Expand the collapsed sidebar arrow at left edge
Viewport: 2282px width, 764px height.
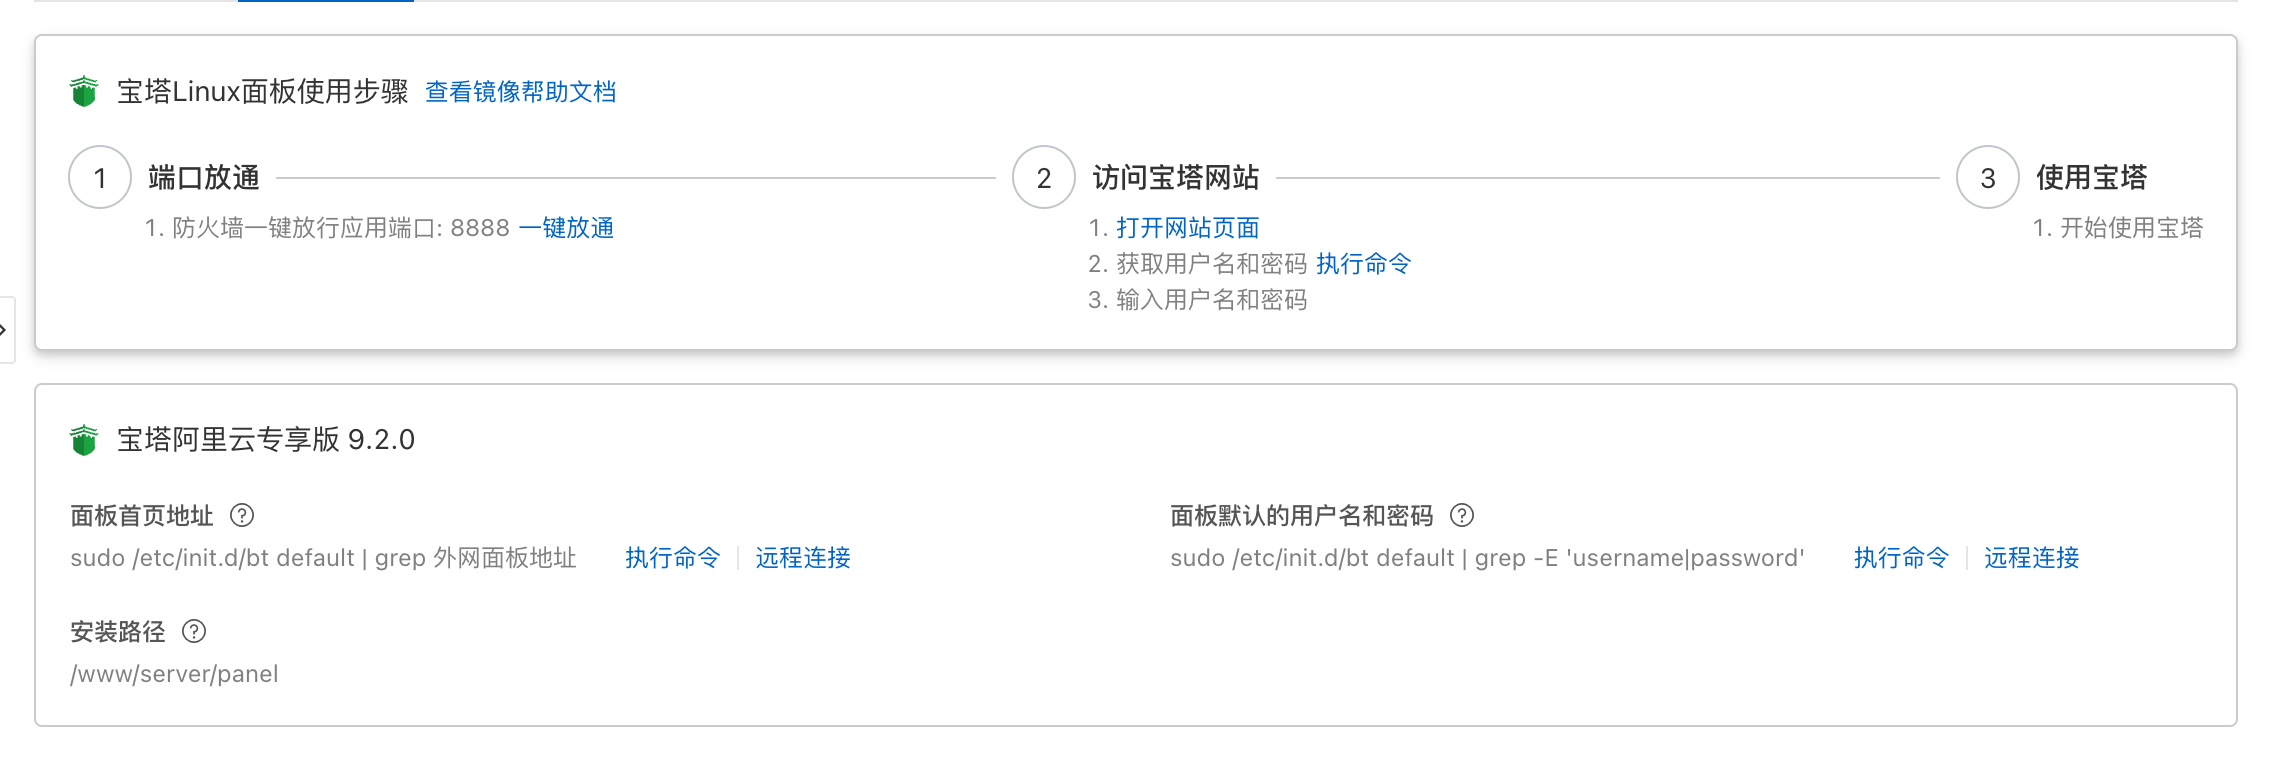coord(5,329)
